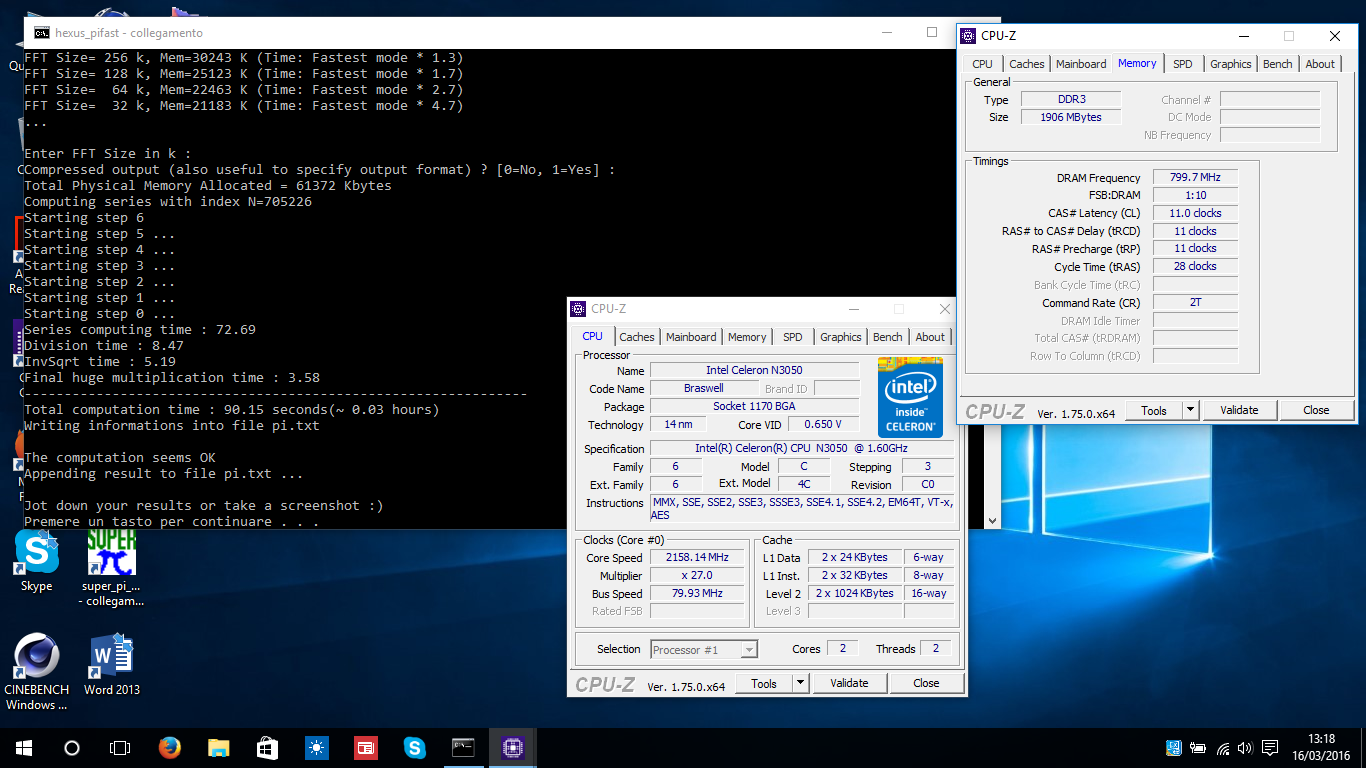
Task: Open battery status tray icon
Action: 1199,748
